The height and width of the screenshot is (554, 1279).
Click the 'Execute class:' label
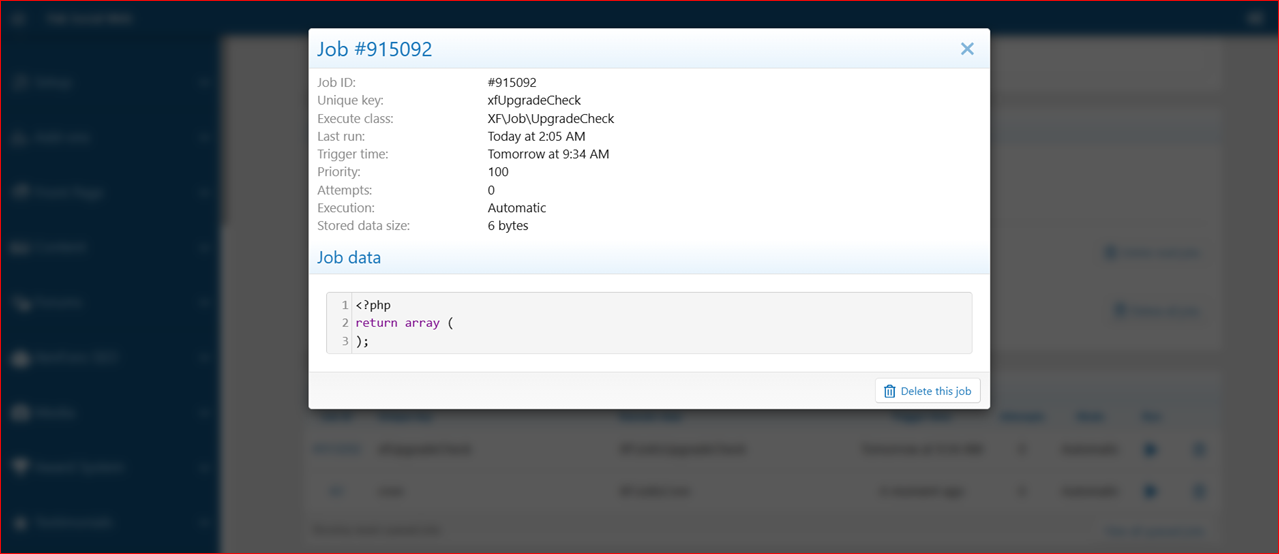tap(355, 119)
